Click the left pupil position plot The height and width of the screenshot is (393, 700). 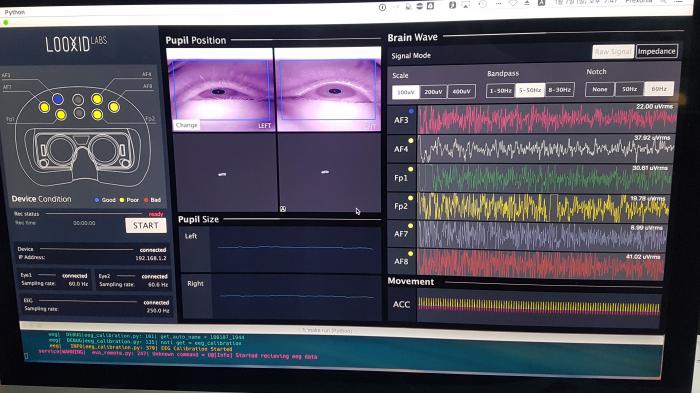point(226,173)
